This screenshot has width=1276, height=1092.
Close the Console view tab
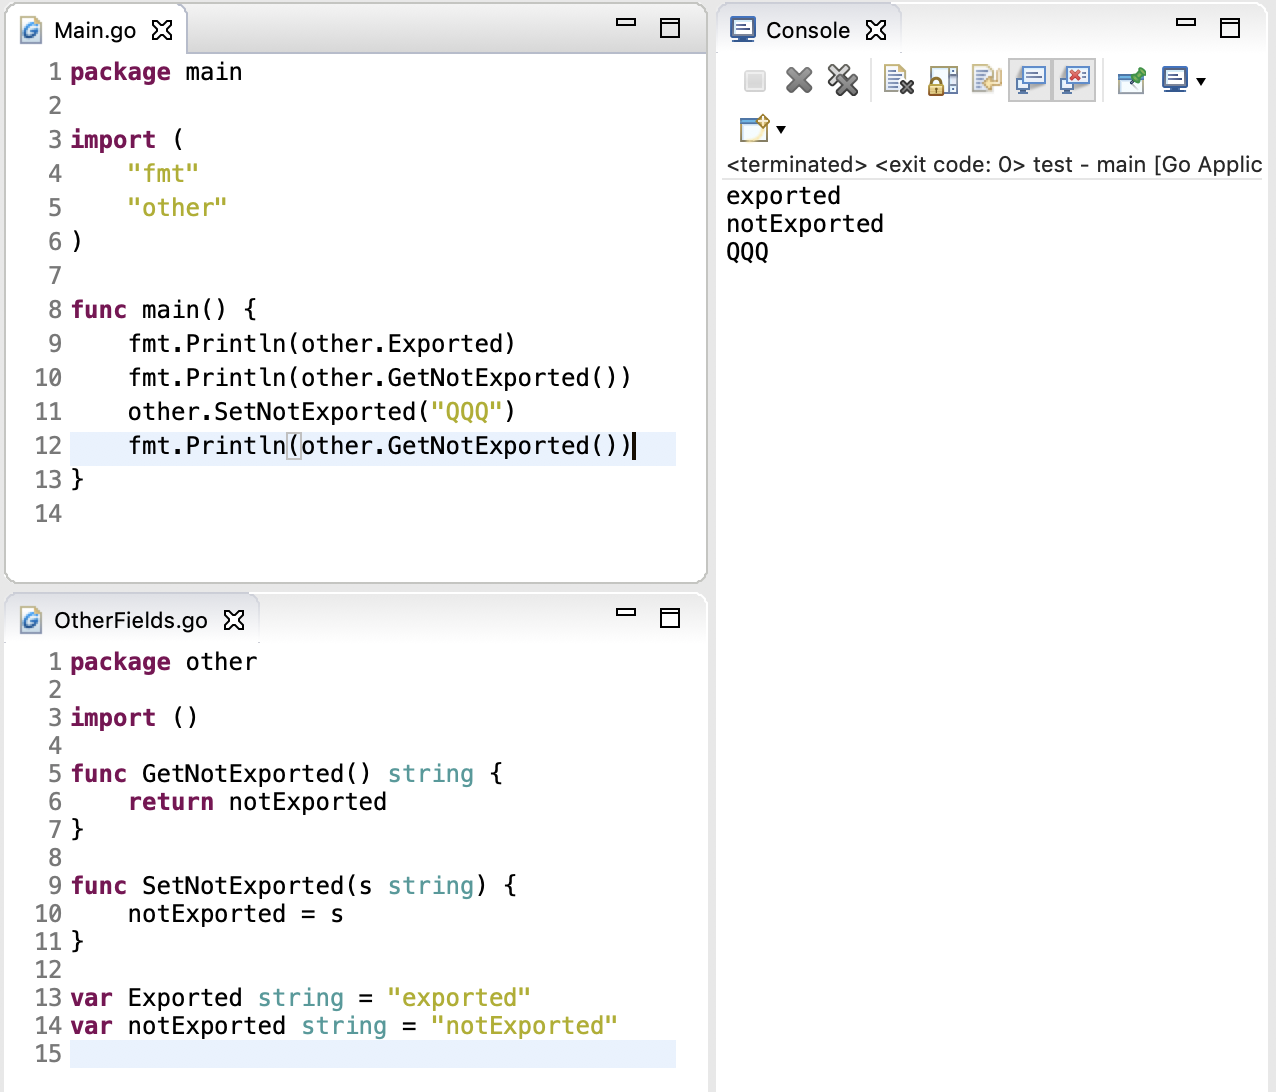(876, 30)
